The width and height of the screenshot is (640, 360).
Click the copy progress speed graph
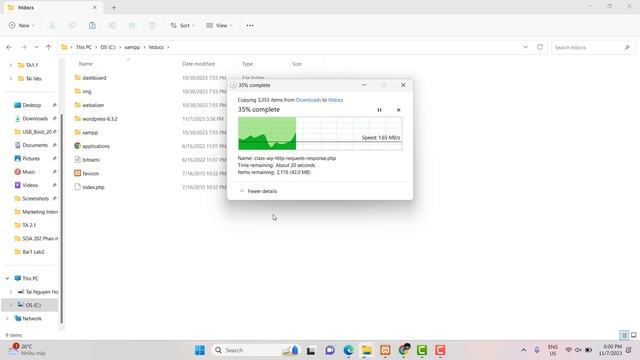tap(320, 133)
